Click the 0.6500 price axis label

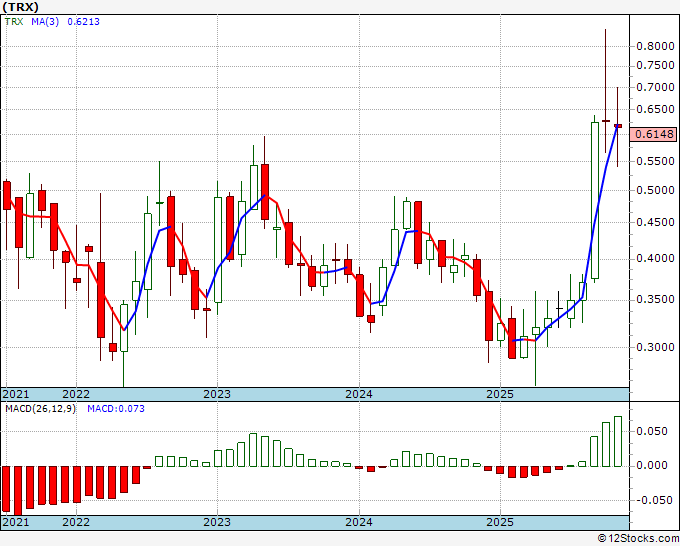coord(655,109)
